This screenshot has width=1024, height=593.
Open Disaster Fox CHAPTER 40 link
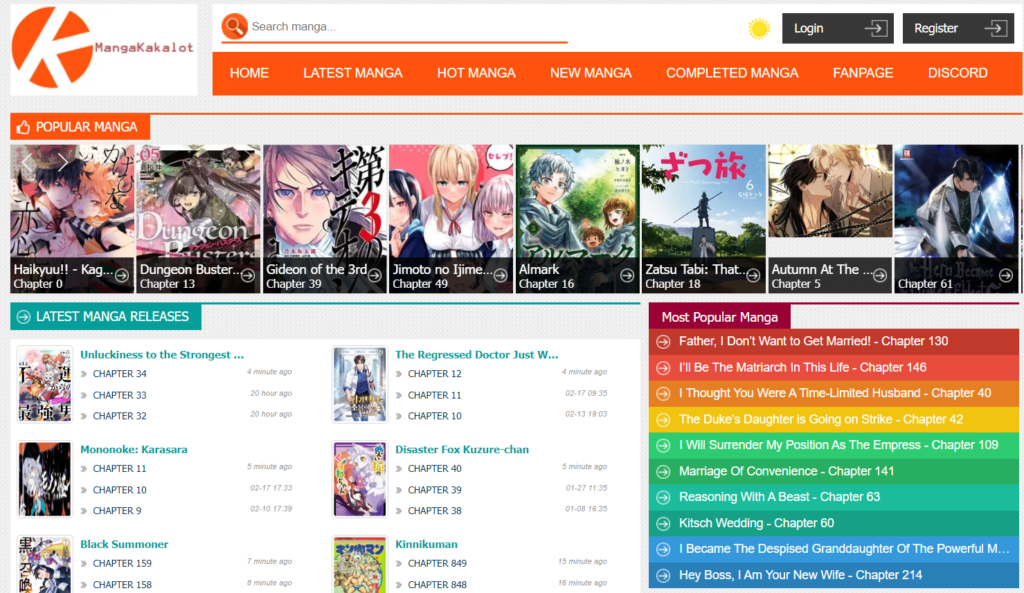434,468
